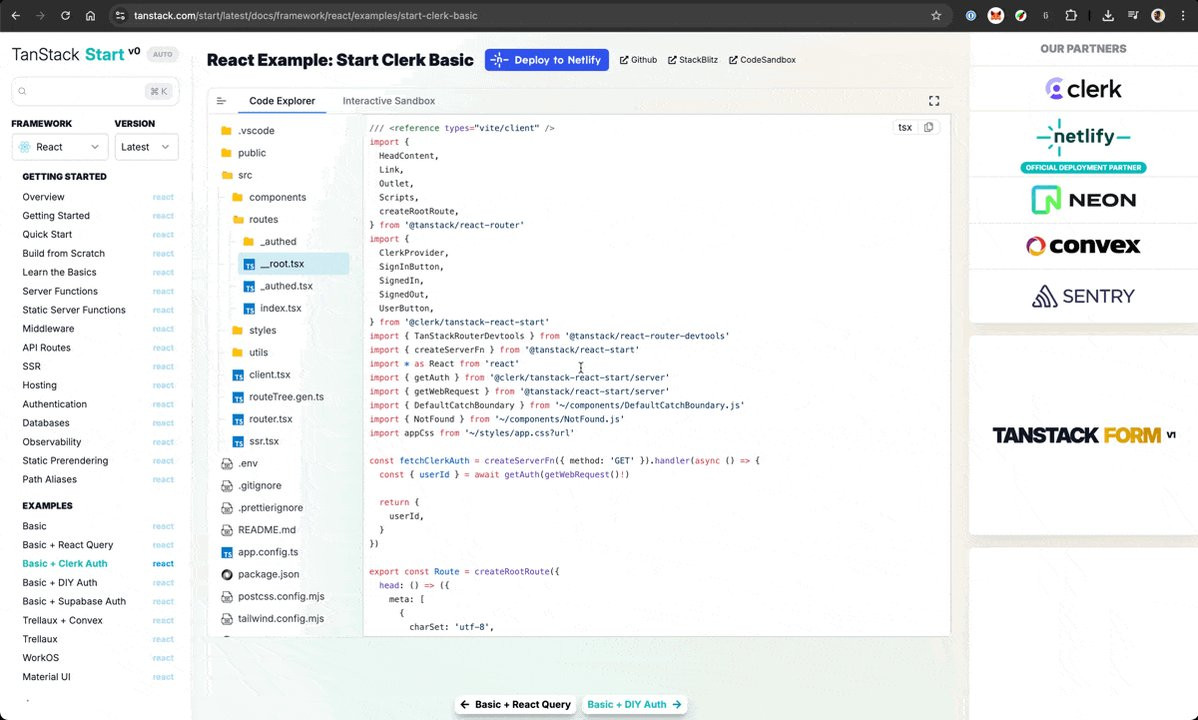Copy code with clipboard icon
Screen dimensions: 1198x720
point(928,128)
